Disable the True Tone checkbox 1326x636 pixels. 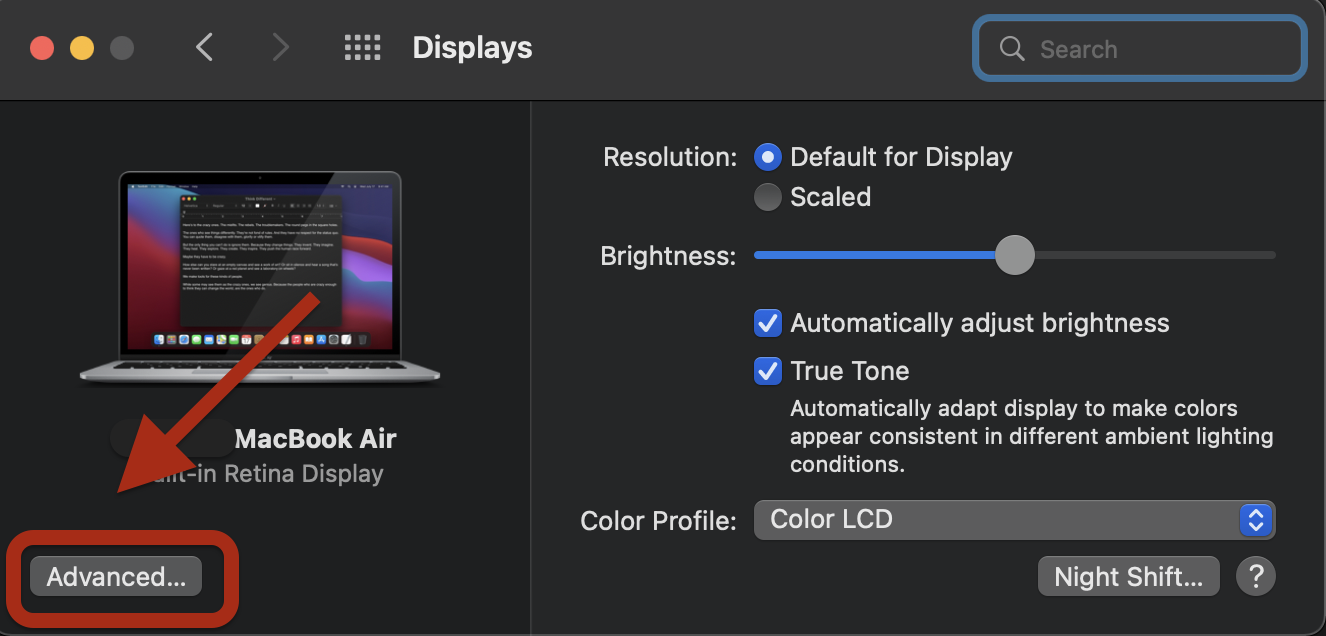[x=768, y=371]
